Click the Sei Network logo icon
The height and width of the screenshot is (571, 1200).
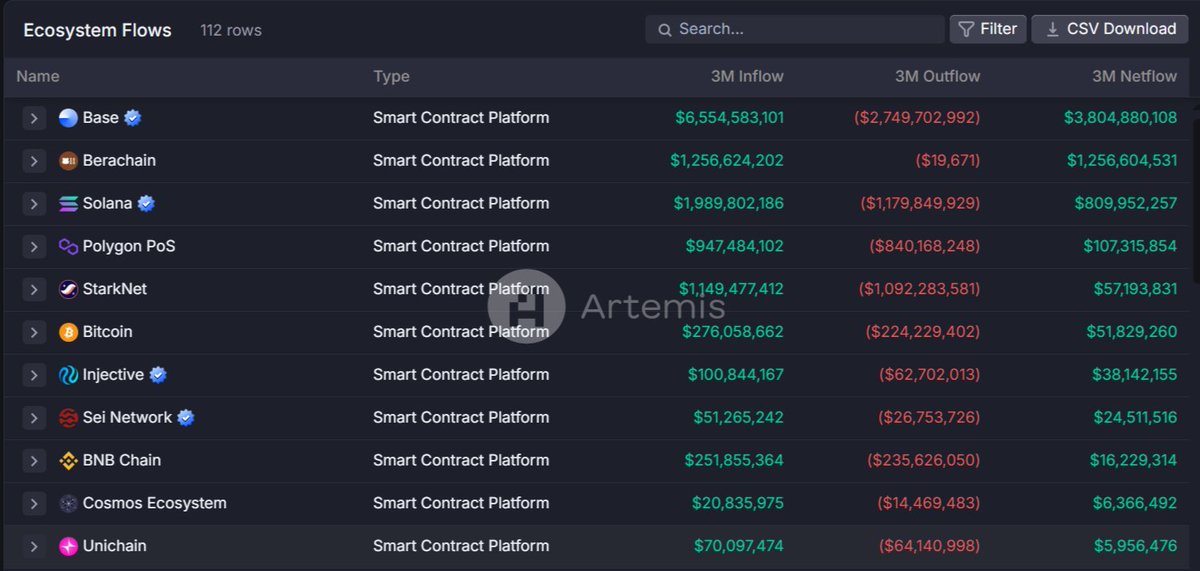coord(68,418)
